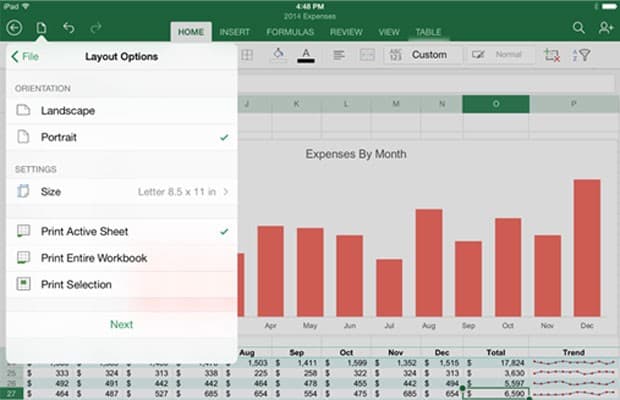The image size is (620, 400).
Task: Tap the share person-plus icon
Action: tap(605, 28)
